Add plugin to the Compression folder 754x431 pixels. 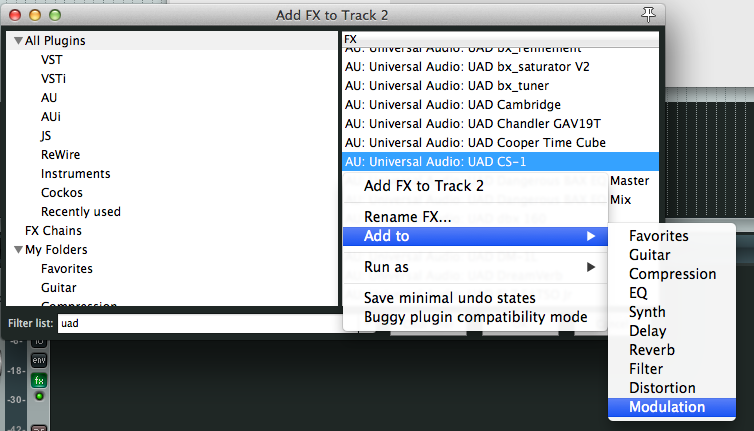pyautogui.click(x=672, y=274)
